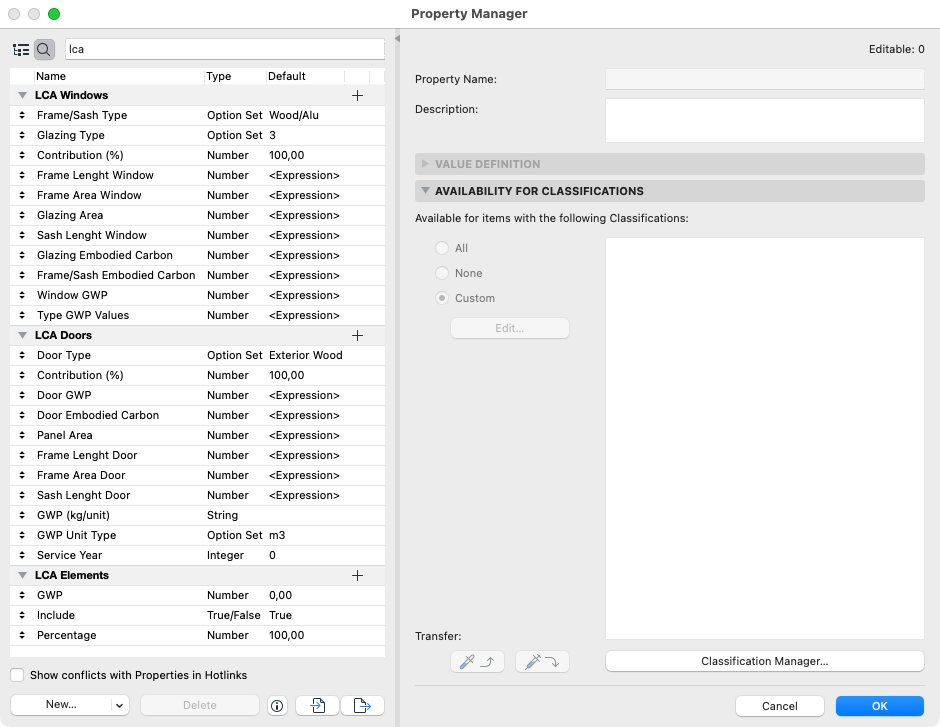Enable Show conflicts with Properties in Hotlinks
940x727 pixels.
[x=17, y=675]
